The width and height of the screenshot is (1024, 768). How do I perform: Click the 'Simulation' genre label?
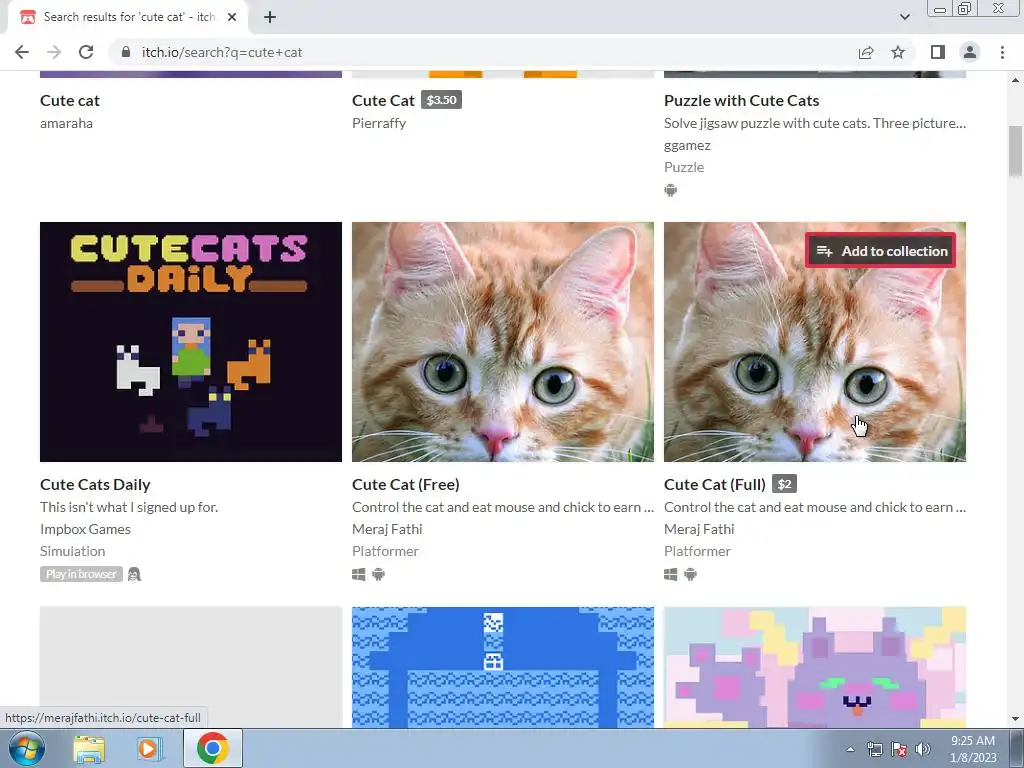[72, 551]
